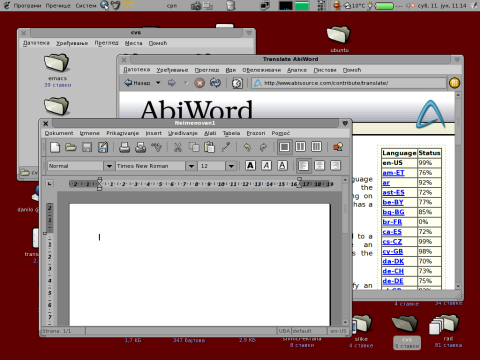The width and height of the screenshot is (480, 360).
Task: Open the Dokument menu in AbiWord
Action: click(x=59, y=133)
